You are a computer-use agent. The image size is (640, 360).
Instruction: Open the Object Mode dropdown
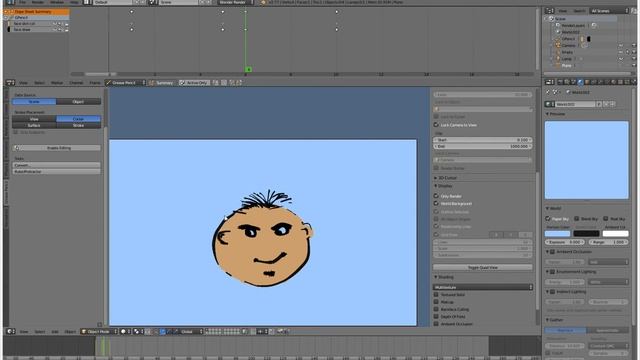click(99, 331)
